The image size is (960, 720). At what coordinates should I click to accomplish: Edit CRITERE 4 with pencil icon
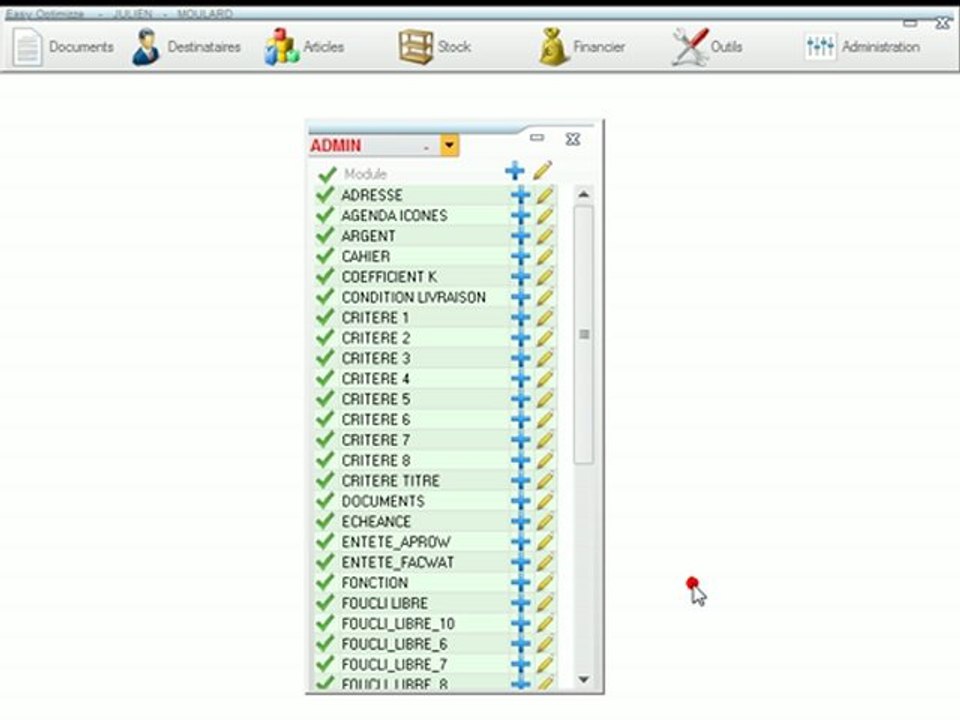click(544, 379)
